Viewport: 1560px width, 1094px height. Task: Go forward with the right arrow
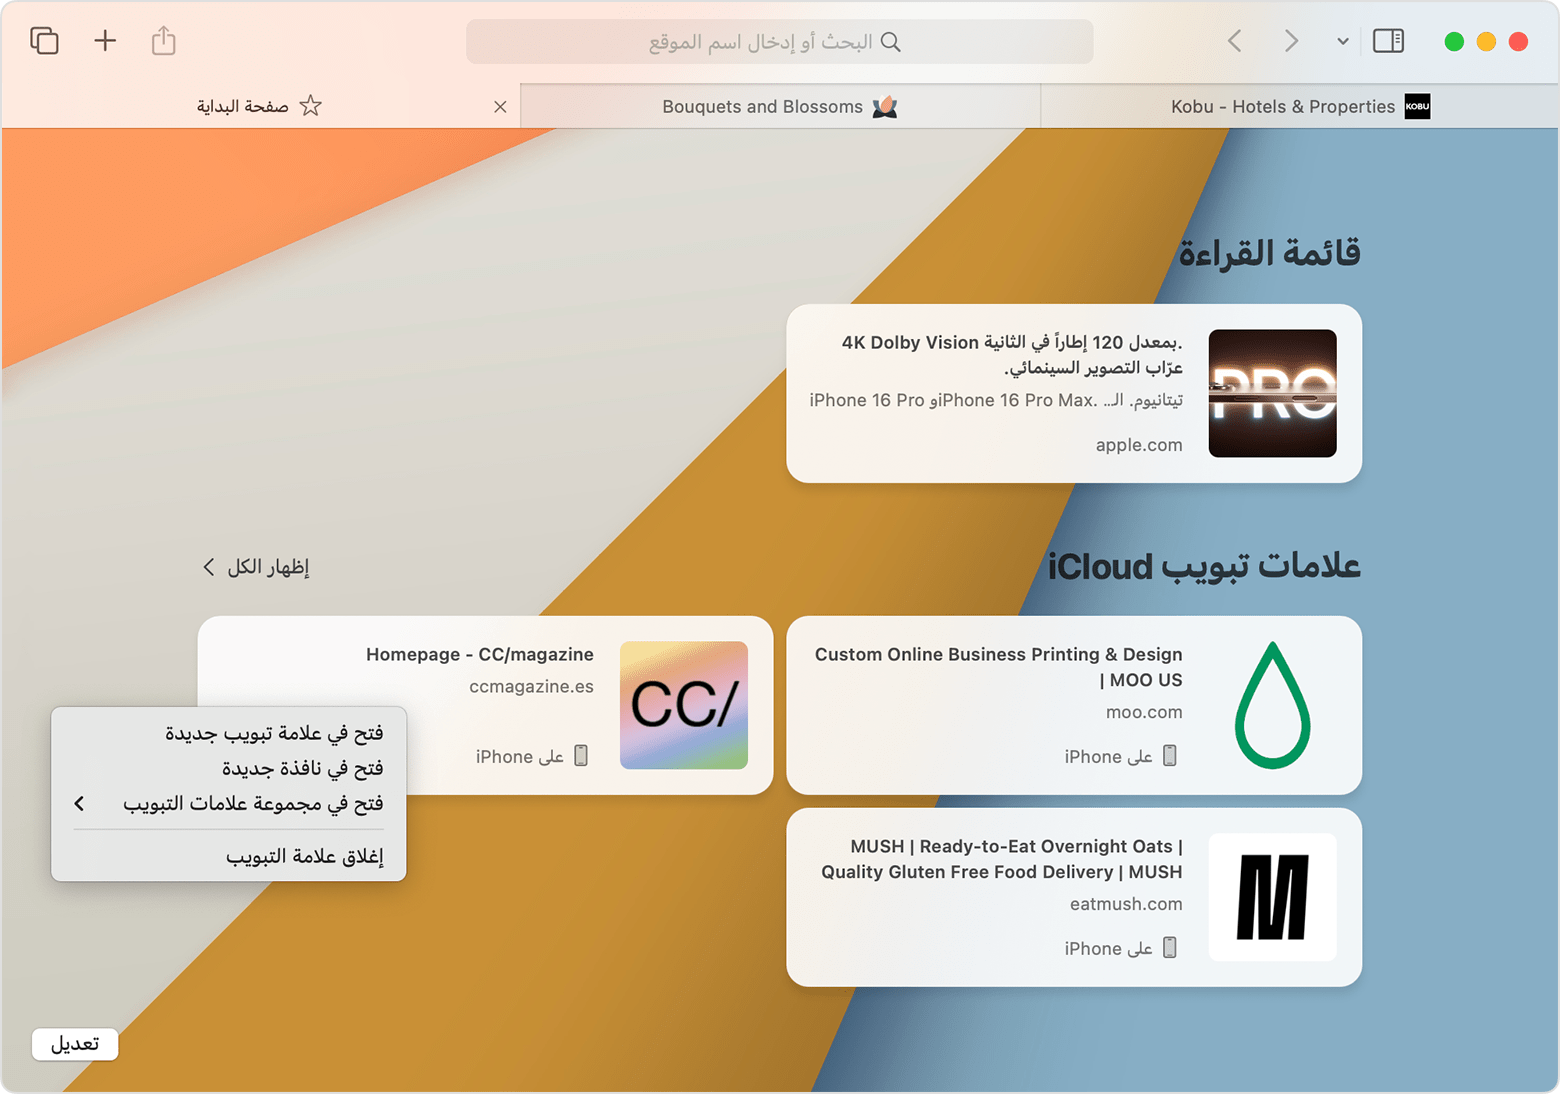pos(1291,41)
